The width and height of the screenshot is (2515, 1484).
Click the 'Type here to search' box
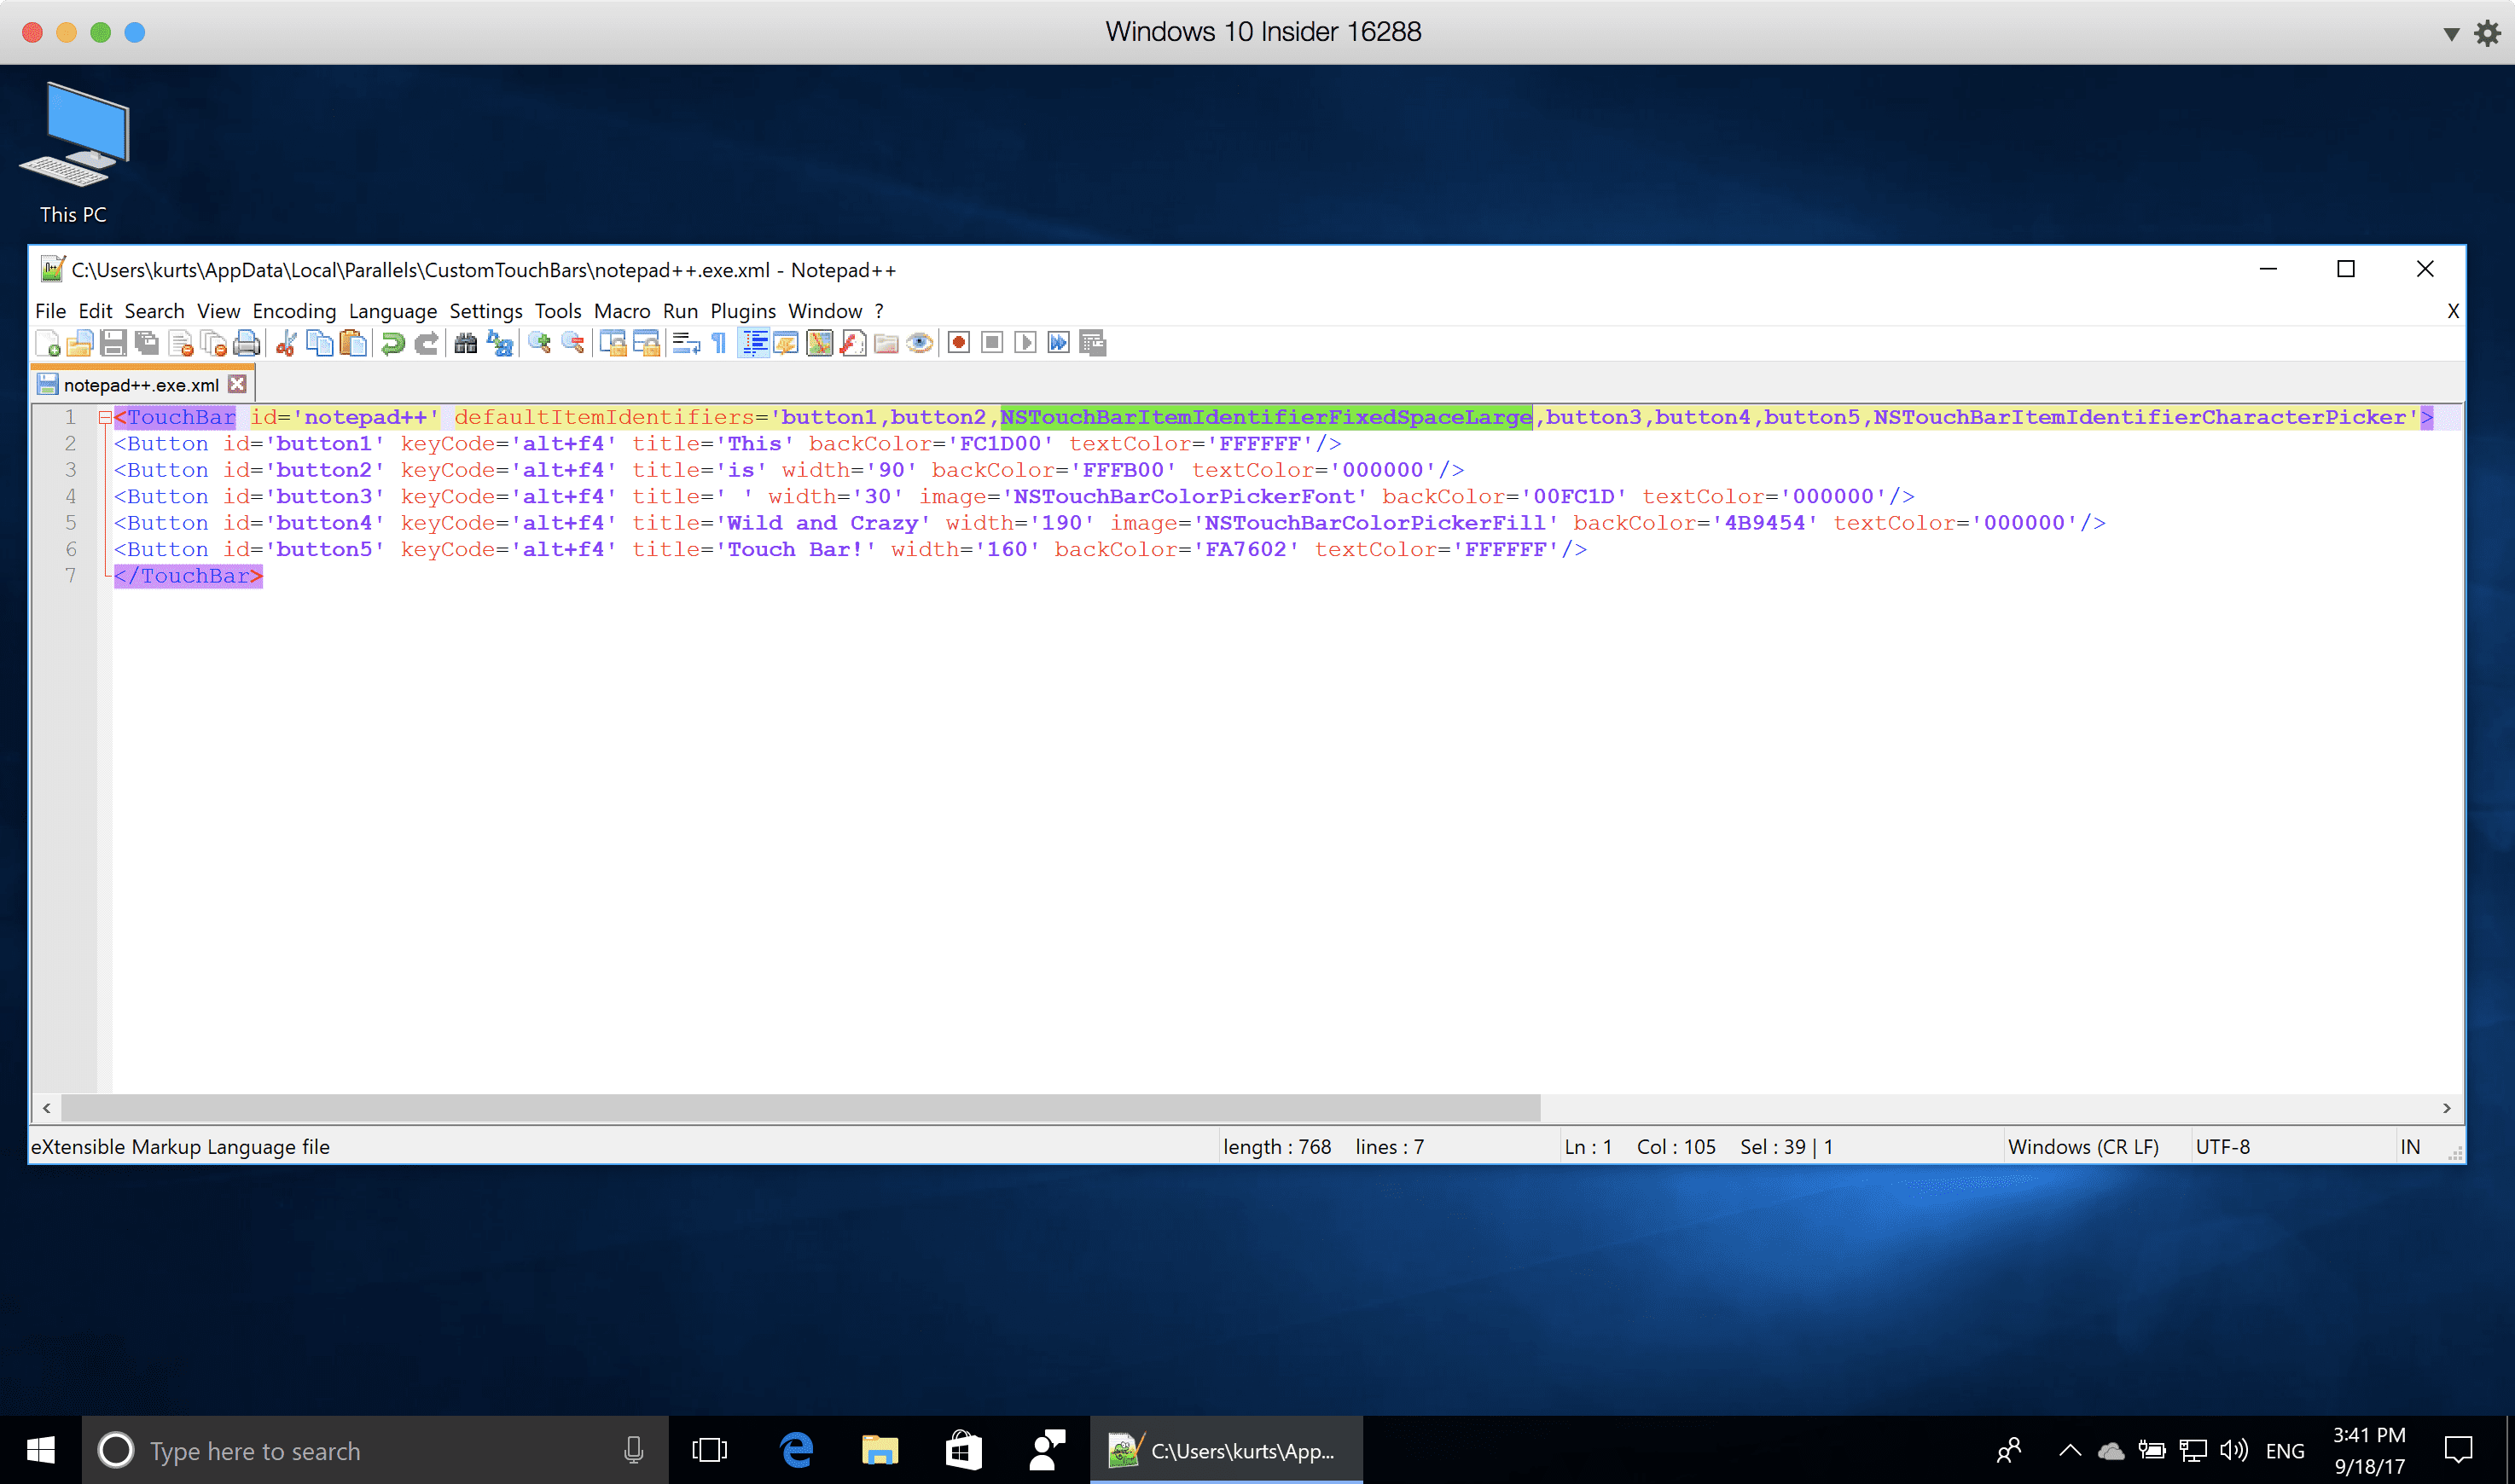pyautogui.click(x=375, y=1450)
